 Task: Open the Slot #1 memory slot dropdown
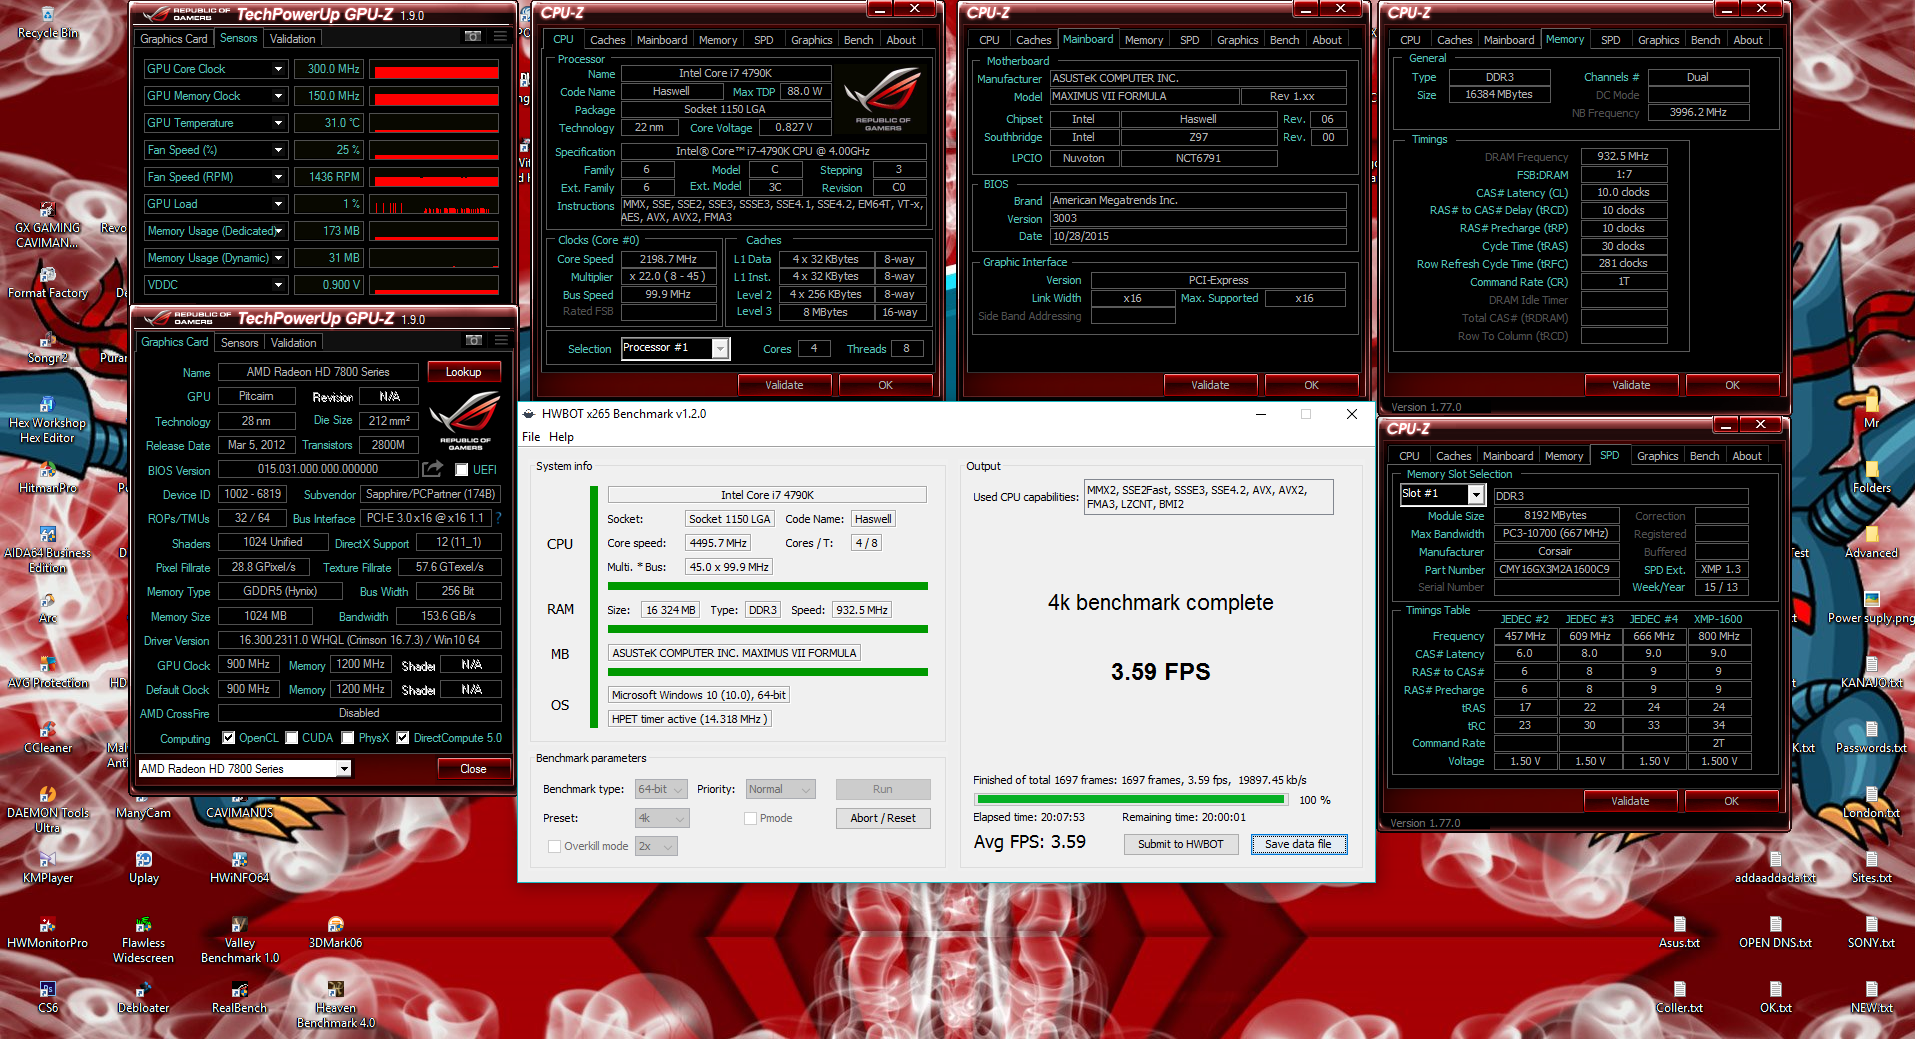coord(1441,494)
